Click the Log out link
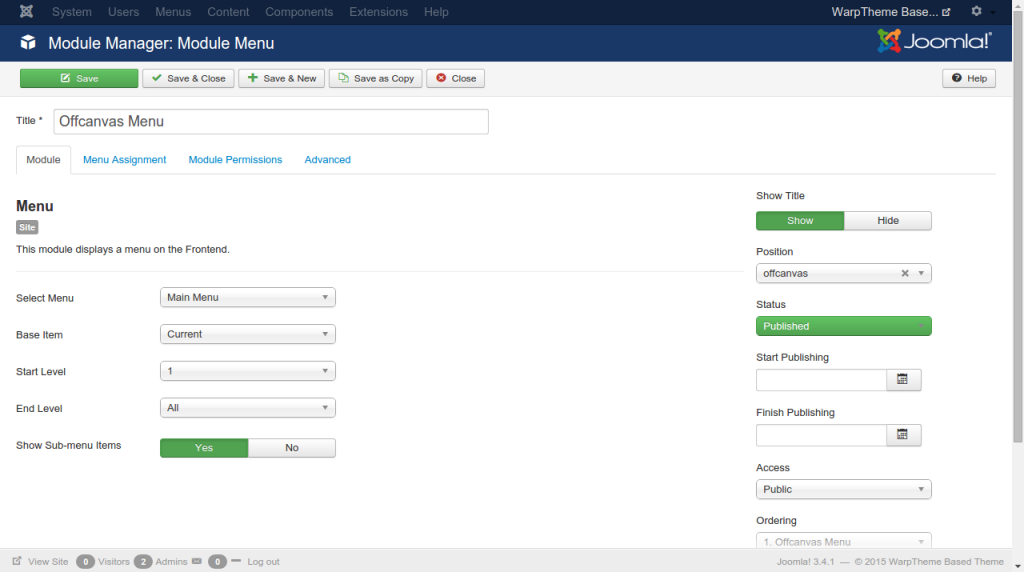The image size is (1024, 572). (263, 562)
